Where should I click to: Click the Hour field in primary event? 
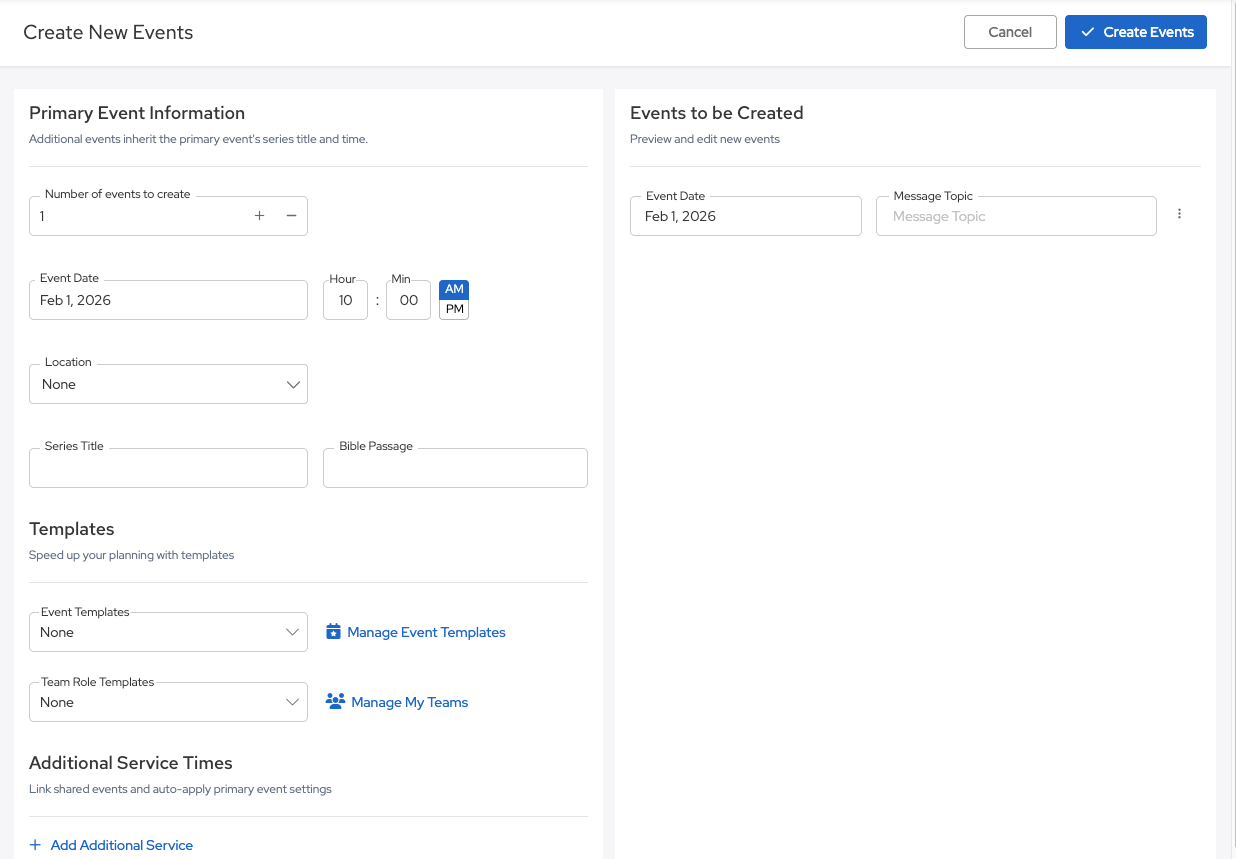click(345, 300)
